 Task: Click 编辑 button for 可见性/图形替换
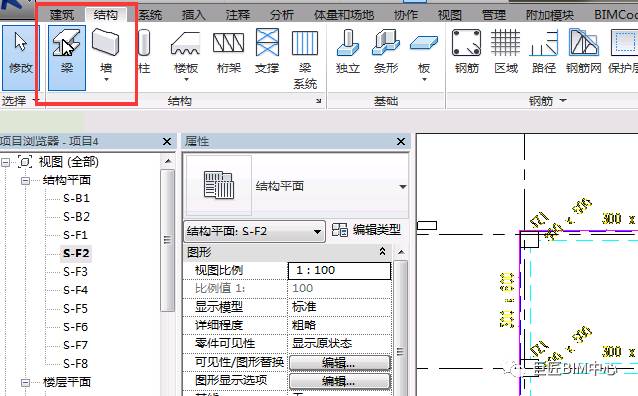pyautogui.click(x=339, y=362)
